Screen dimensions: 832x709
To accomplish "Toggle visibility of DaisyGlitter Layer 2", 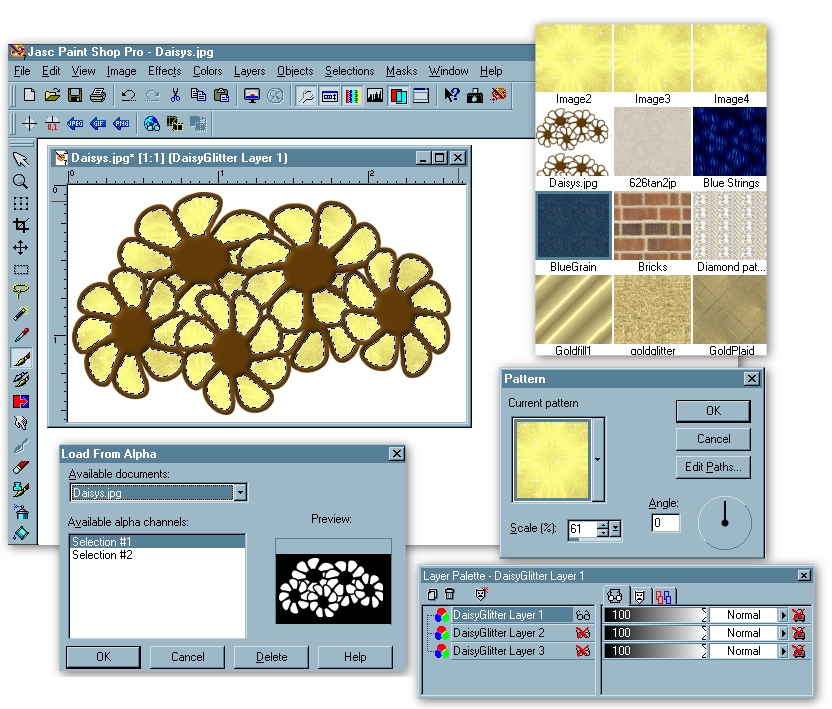I will click(x=583, y=633).
